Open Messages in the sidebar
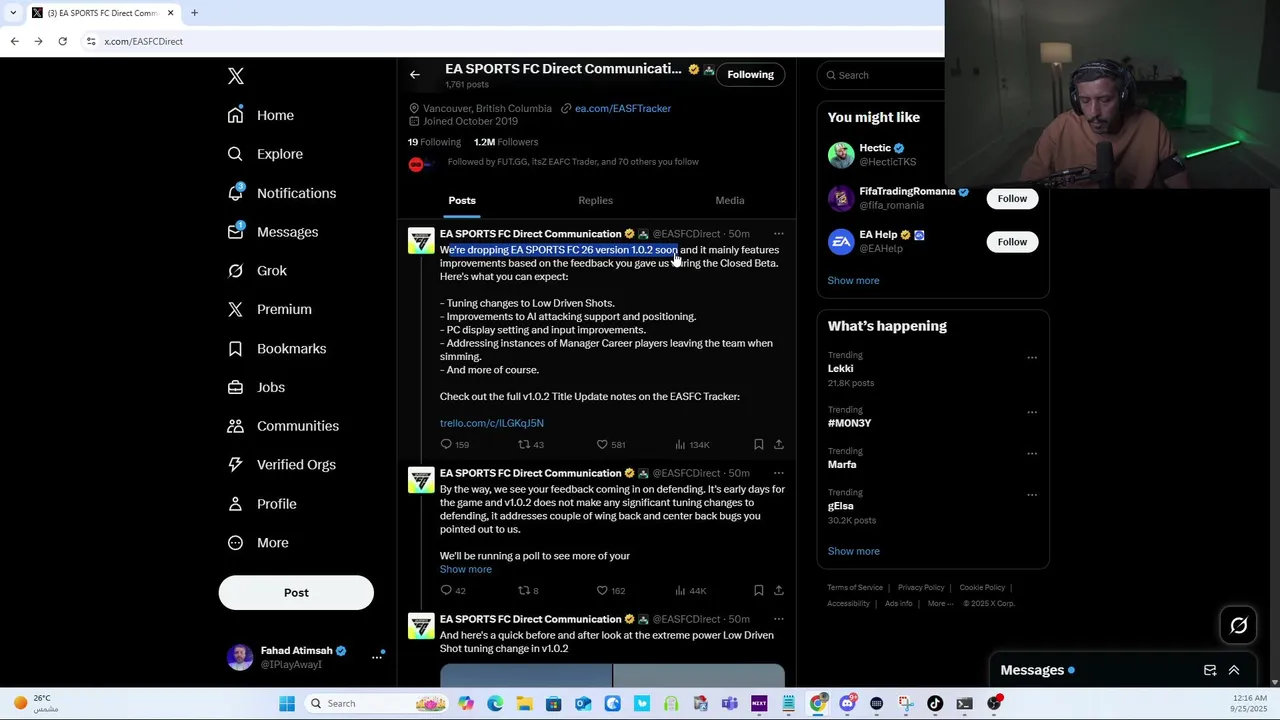The width and height of the screenshot is (1280, 720). click(x=272, y=232)
